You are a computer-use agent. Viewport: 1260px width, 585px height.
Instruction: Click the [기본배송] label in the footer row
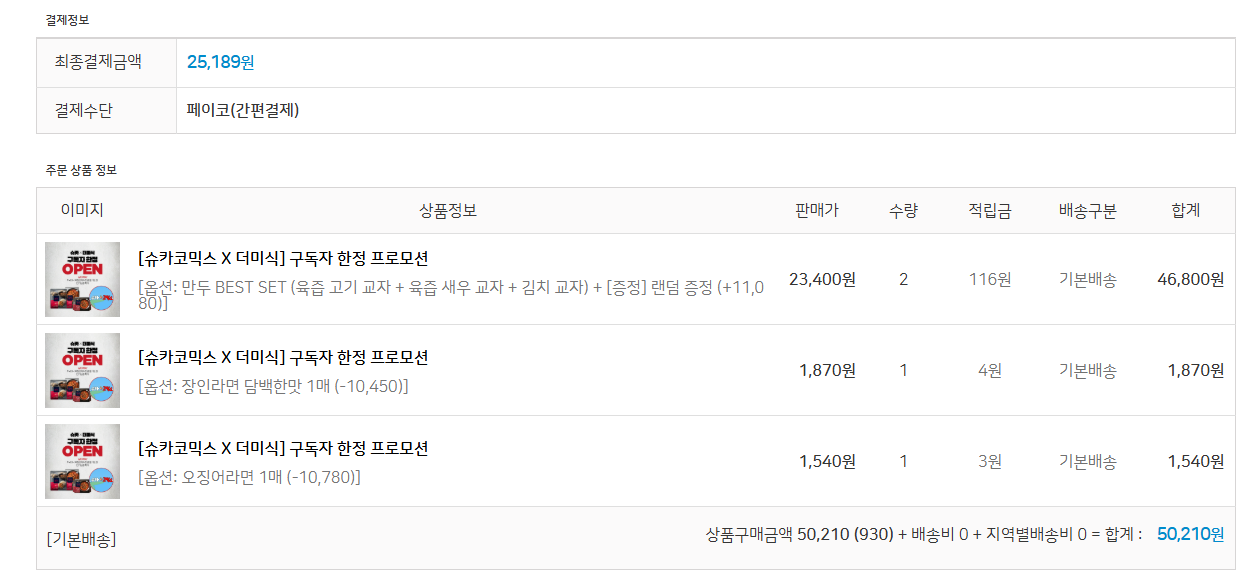[81, 539]
